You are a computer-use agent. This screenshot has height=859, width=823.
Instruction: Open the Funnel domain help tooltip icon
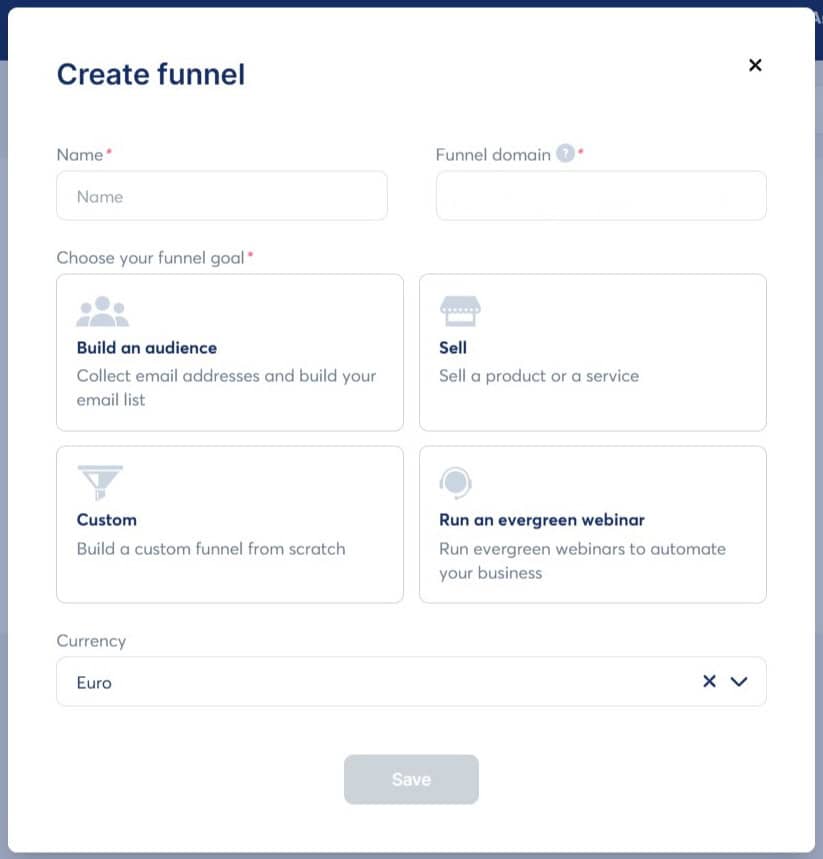[566, 154]
